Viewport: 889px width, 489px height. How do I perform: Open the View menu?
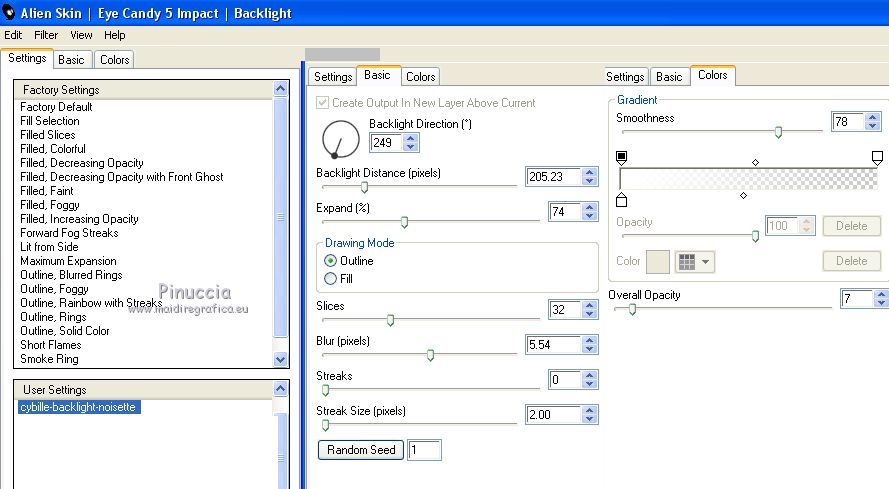[81, 35]
